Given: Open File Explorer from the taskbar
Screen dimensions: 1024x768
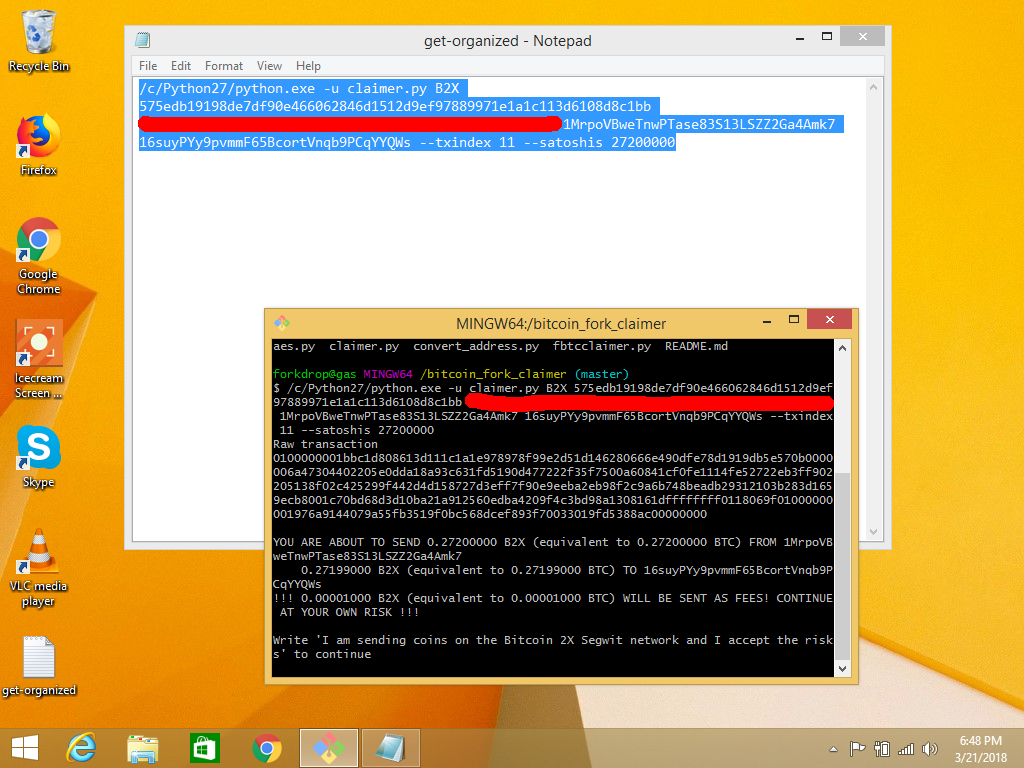Looking at the screenshot, I should [x=143, y=748].
